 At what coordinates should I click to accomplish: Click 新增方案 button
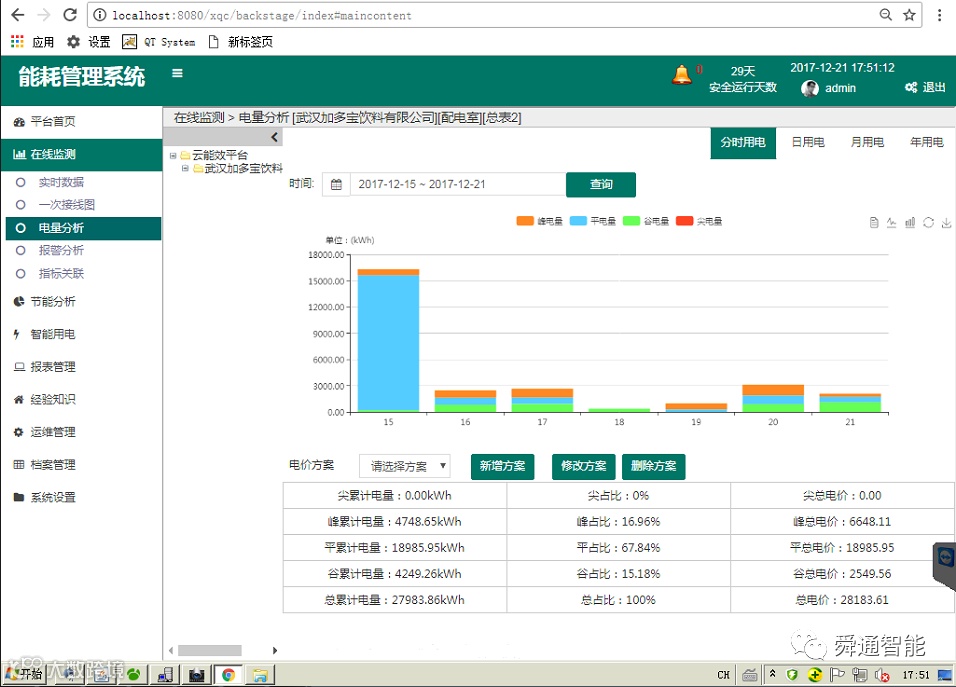tap(502, 466)
